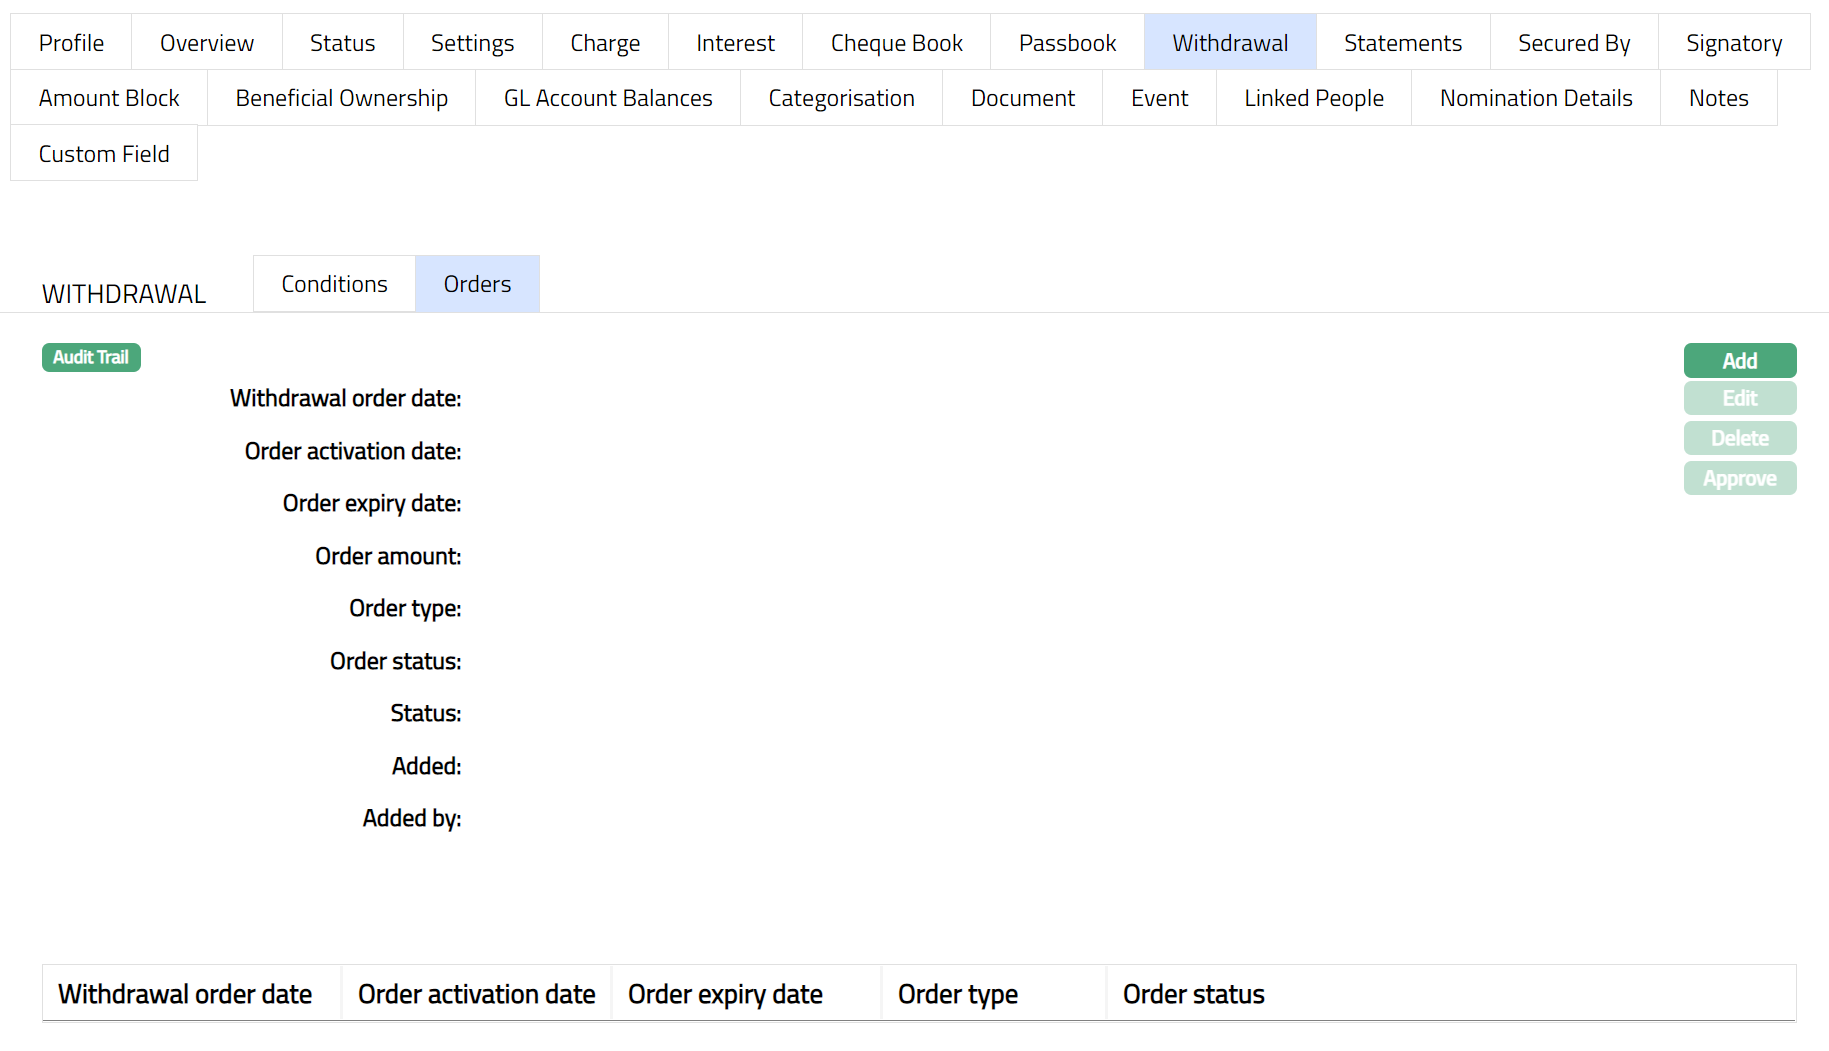Click the Order status column header
This screenshot has height=1051, width=1829.
(x=1193, y=994)
